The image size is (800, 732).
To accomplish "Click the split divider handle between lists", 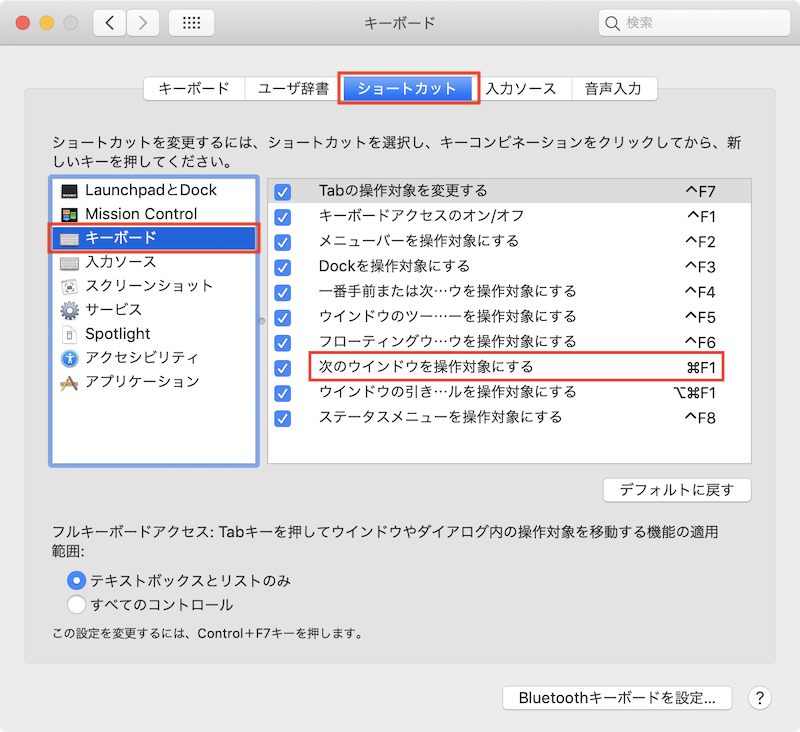I will click(262, 321).
